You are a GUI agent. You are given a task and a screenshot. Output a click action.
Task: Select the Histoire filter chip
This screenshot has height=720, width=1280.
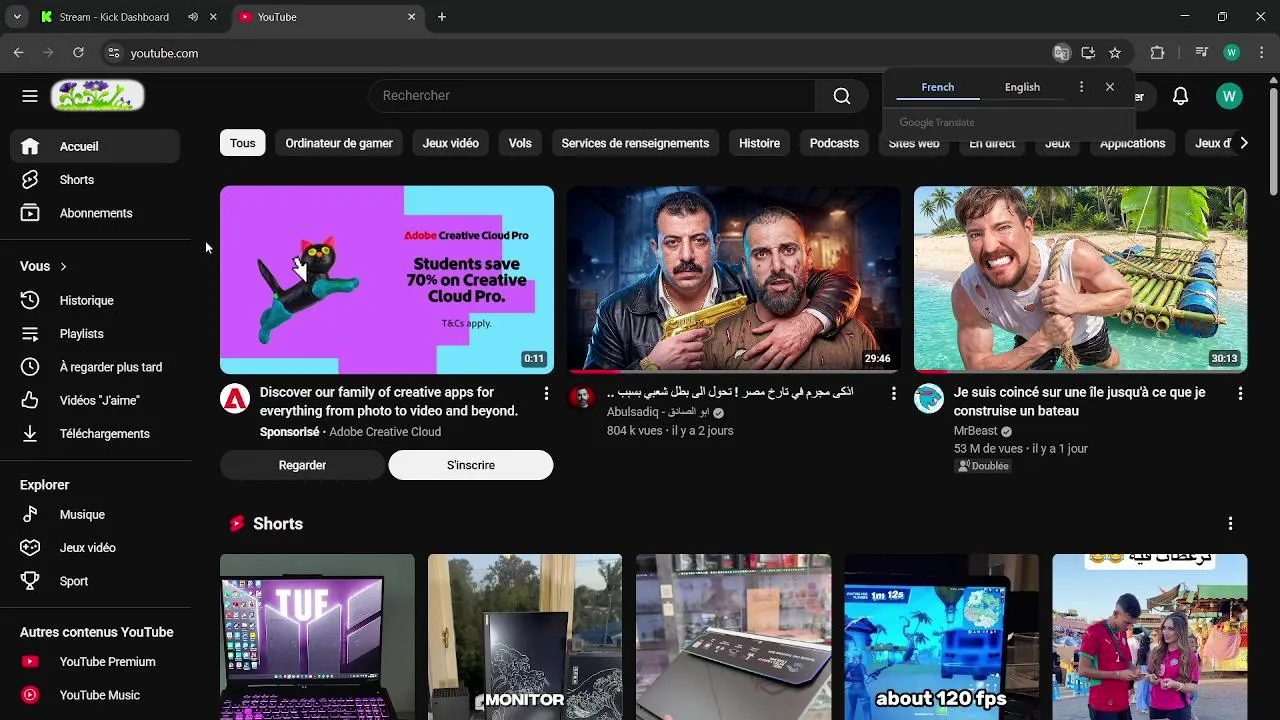[x=759, y=143]
